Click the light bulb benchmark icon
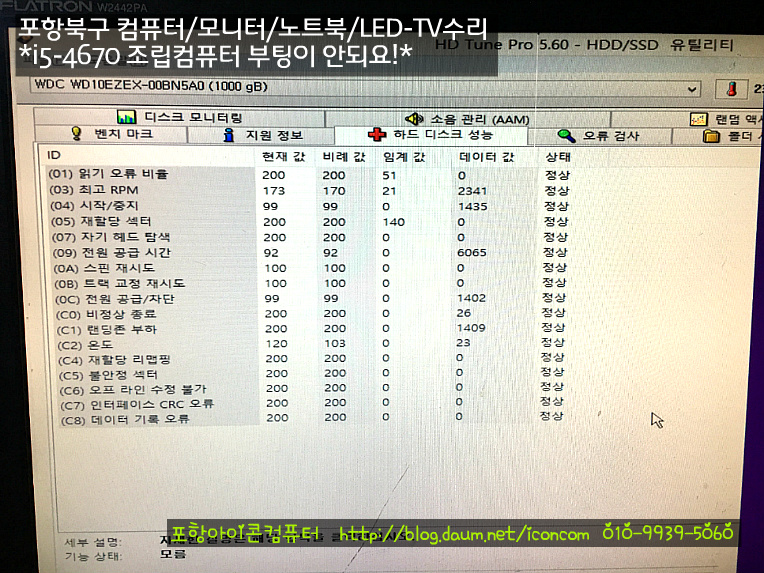The width and height of the screenshot is (764, 573). (x=76, y=133)
